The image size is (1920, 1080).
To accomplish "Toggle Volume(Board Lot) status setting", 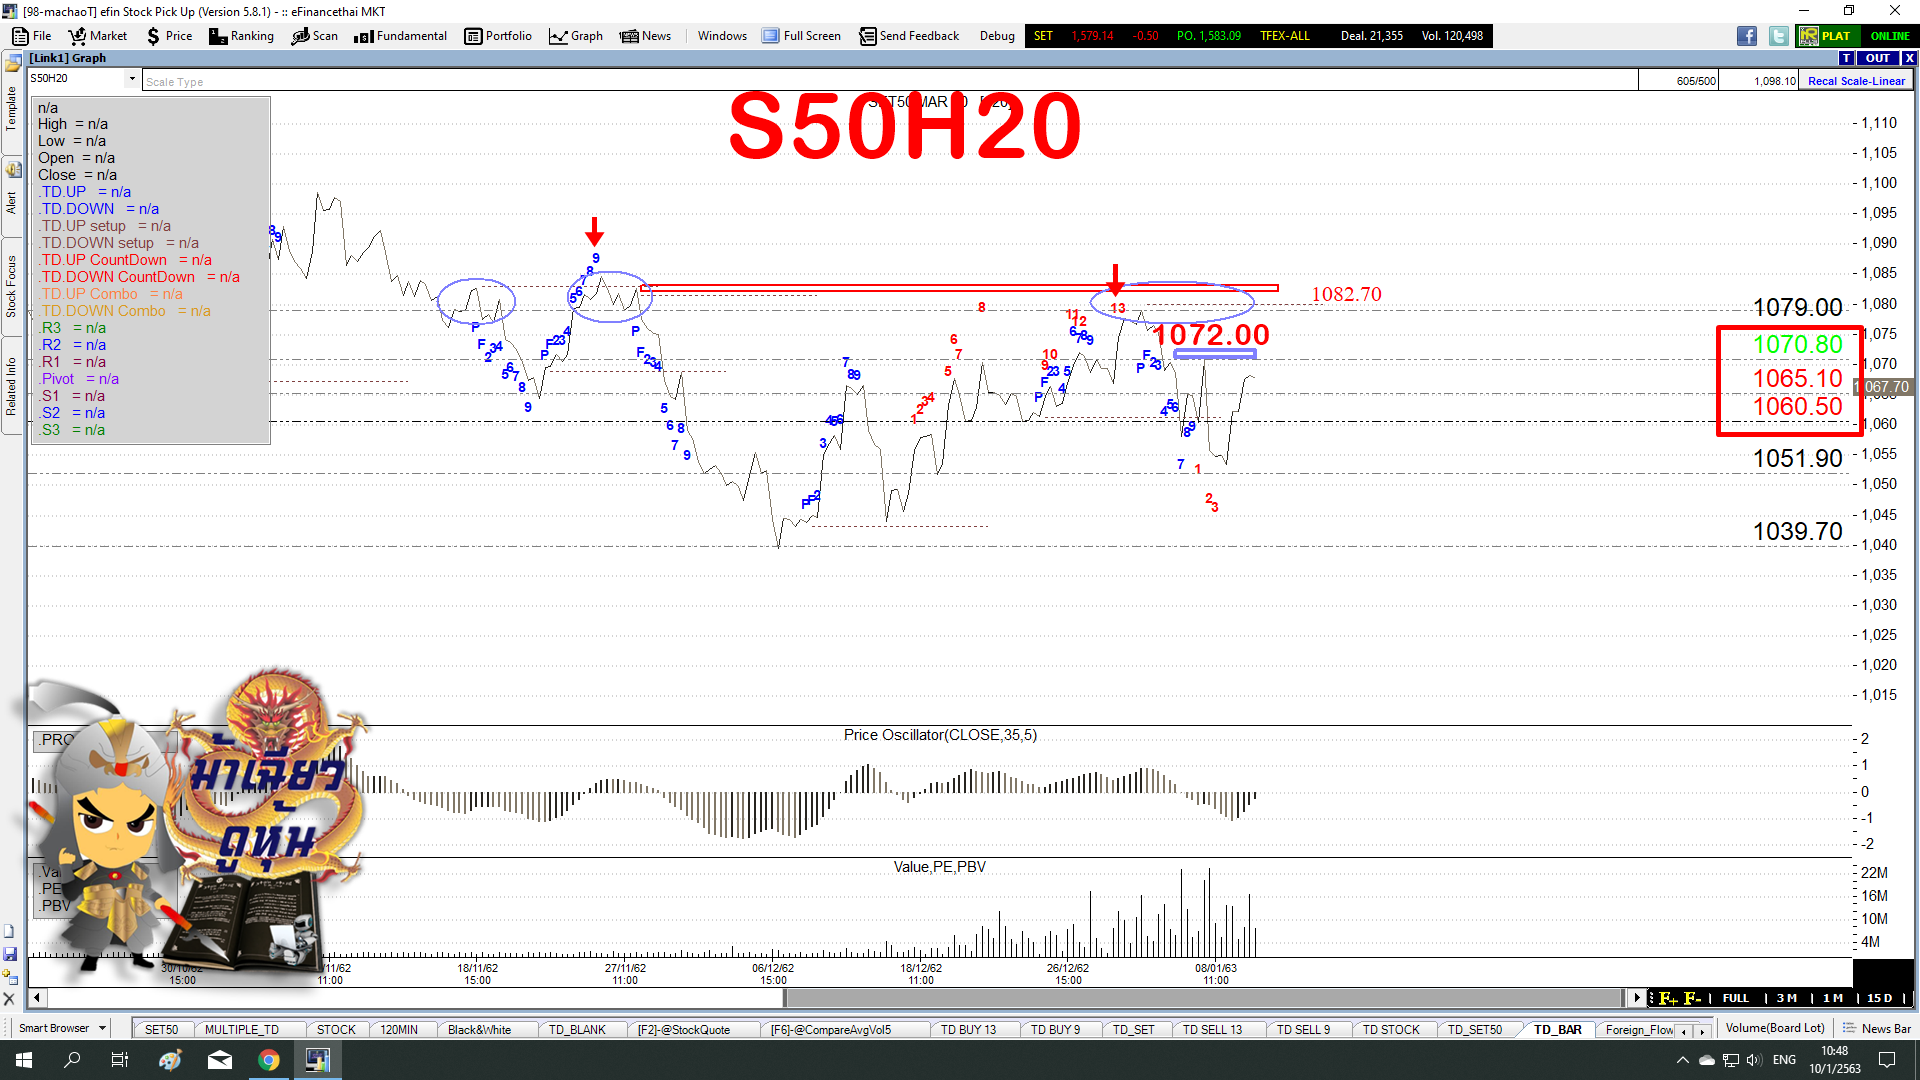I will (x=1775, y=1028).
